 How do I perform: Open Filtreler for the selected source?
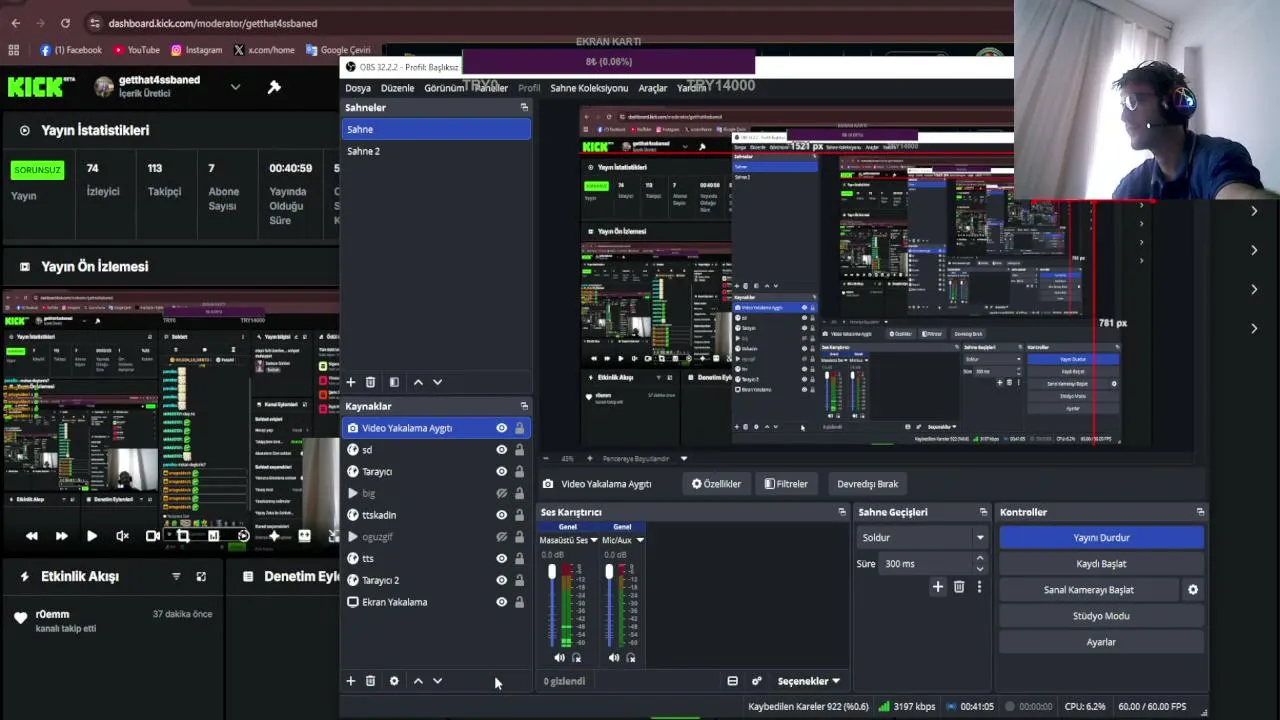(x=786, y=484)
